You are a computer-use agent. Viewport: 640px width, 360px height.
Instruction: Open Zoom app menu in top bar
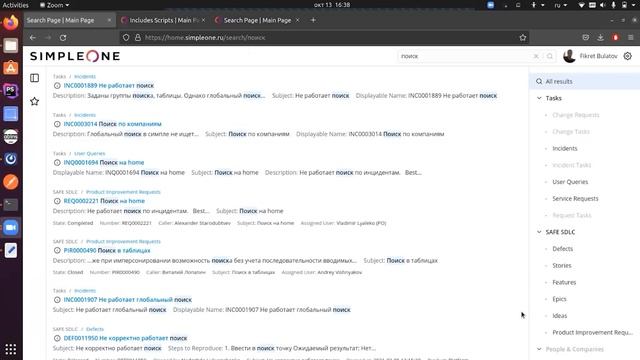point(55,5)
